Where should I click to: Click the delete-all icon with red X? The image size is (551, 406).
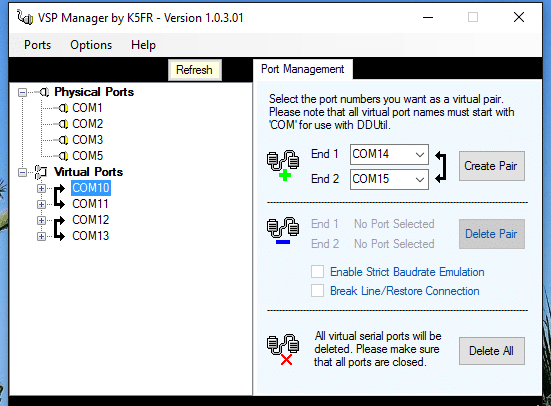tap(283, 349)
